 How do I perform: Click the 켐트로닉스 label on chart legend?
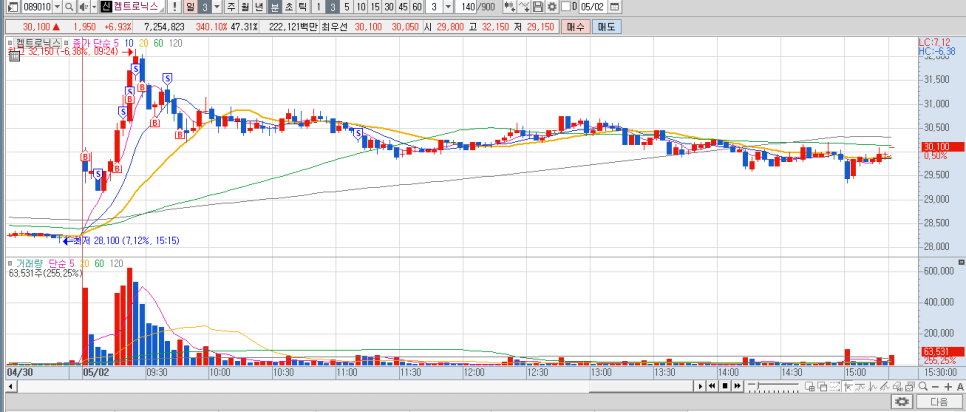click(x=38, y=42)
